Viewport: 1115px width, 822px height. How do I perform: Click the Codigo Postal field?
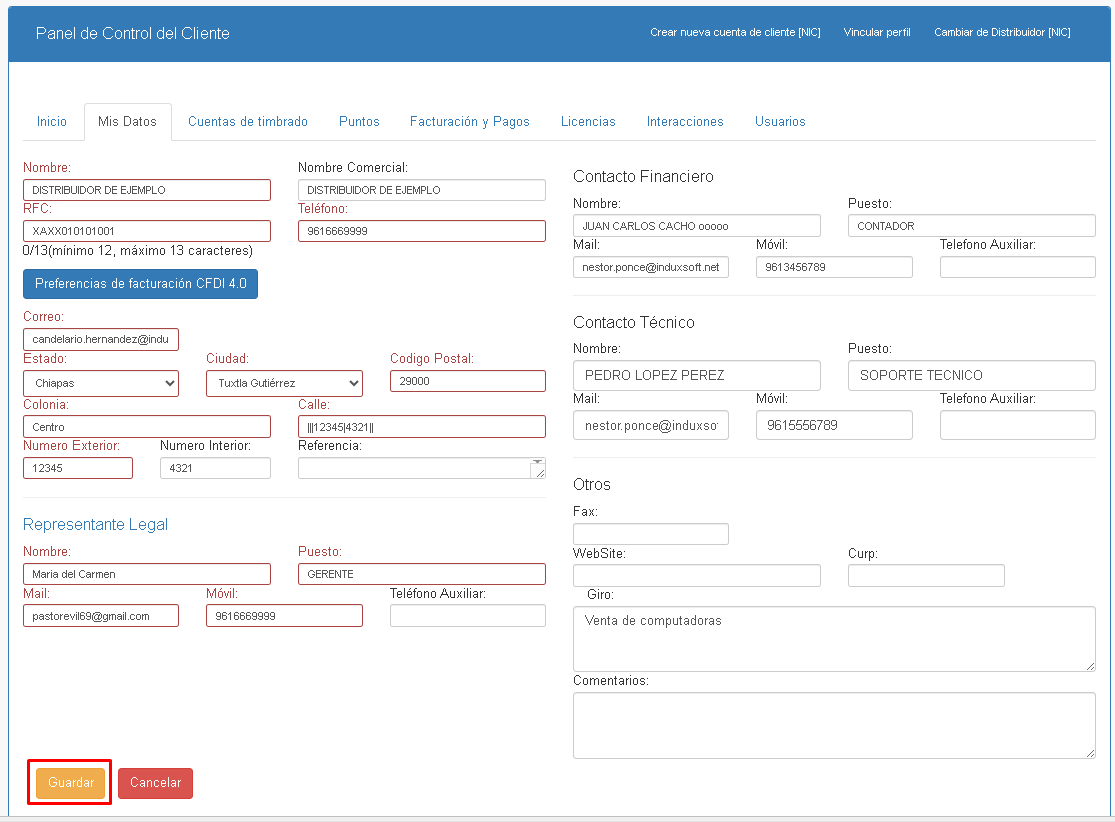[x=468, y=382]
